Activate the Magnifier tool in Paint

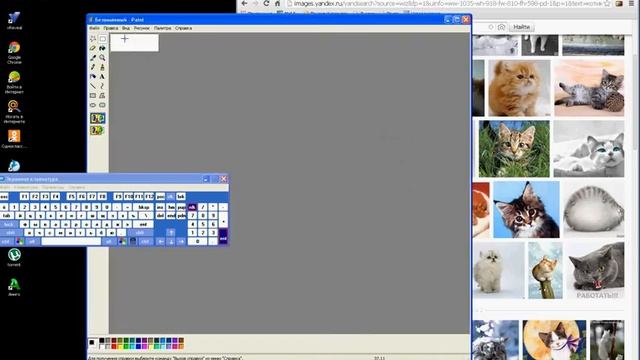[102, 58]
